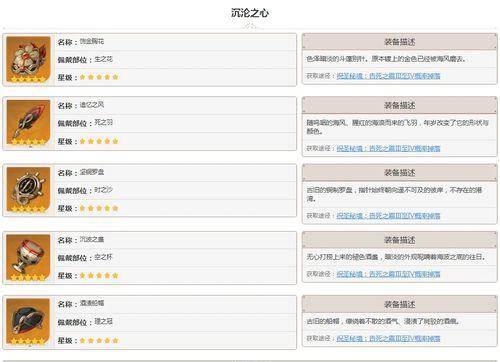Select the name text 坚铜罗盘

(92, 172)
